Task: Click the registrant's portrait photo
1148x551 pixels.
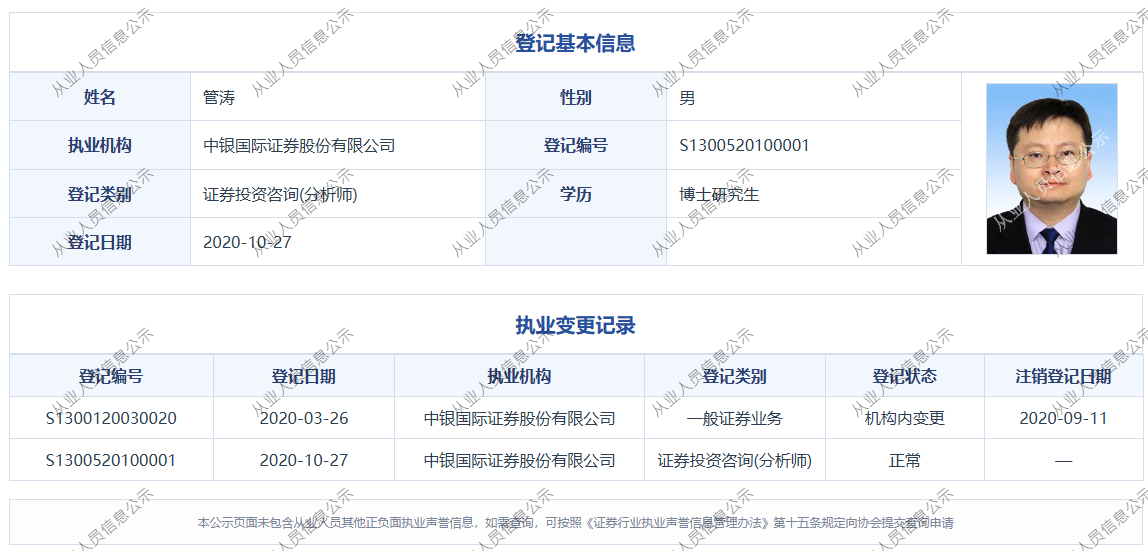Action: pos(1051,169)
